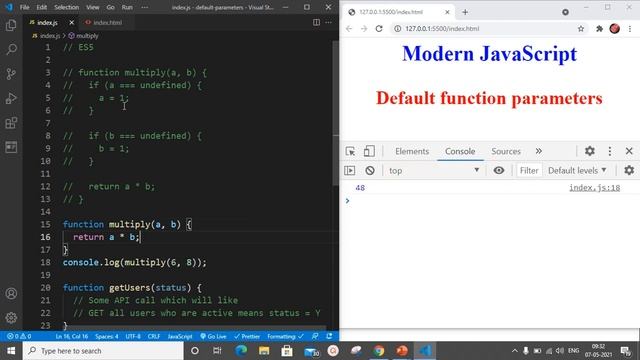
Task: Open Run and Debug view
Action: tap(11, 98)
